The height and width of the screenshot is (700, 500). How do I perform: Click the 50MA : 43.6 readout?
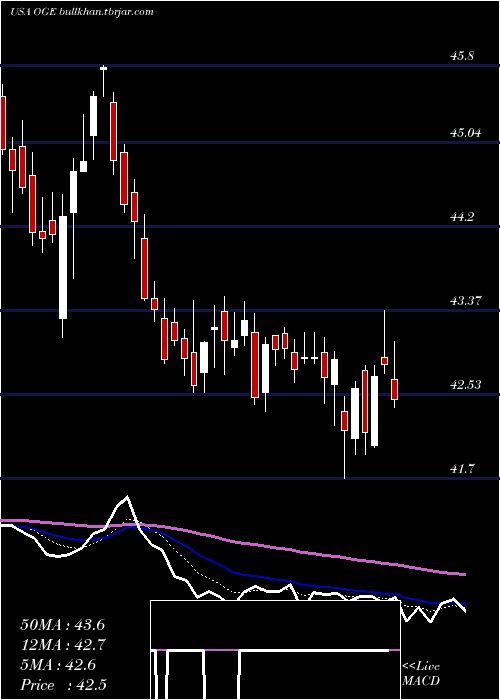(62, 625)
